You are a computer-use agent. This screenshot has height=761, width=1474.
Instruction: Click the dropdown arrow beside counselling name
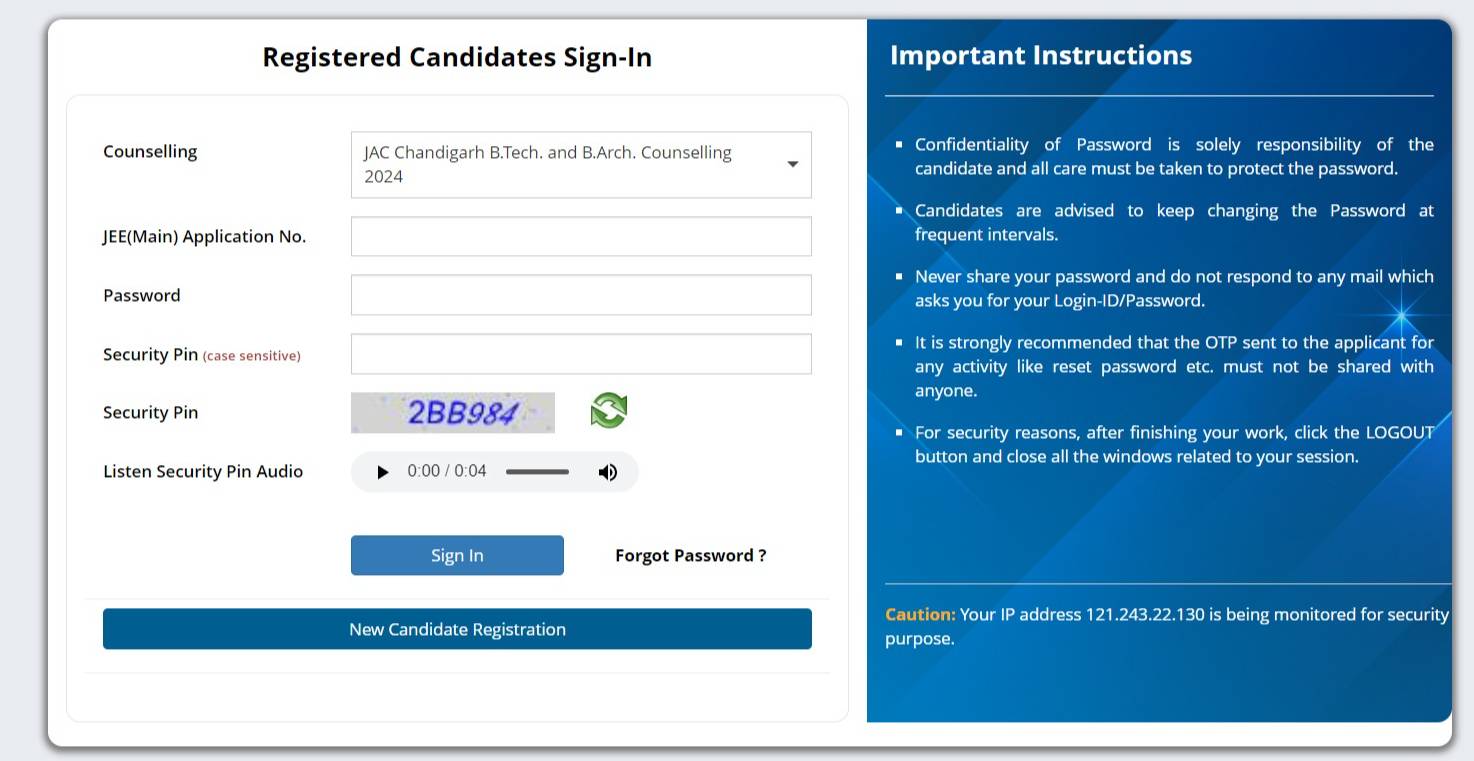tap(791, 164)
